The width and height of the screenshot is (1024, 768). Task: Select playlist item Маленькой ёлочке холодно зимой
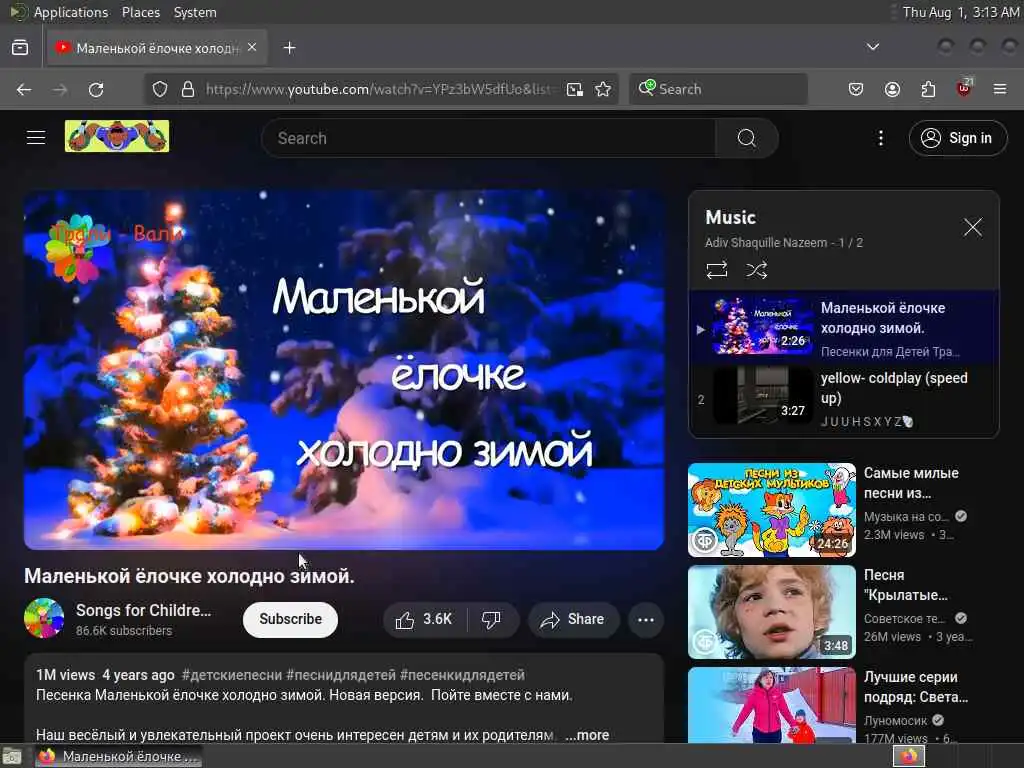[844, 327]
